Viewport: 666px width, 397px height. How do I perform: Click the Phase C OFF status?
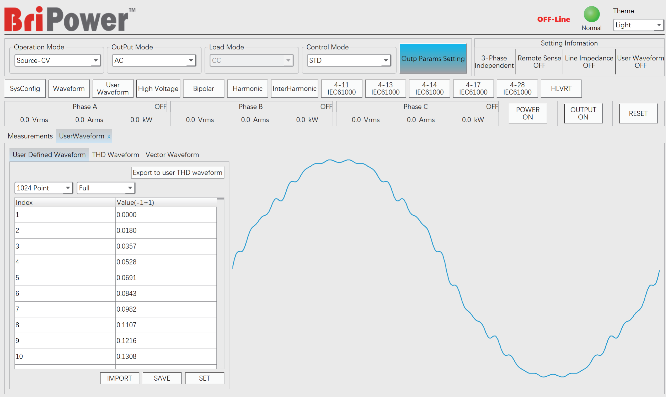[x=492, y=107]
